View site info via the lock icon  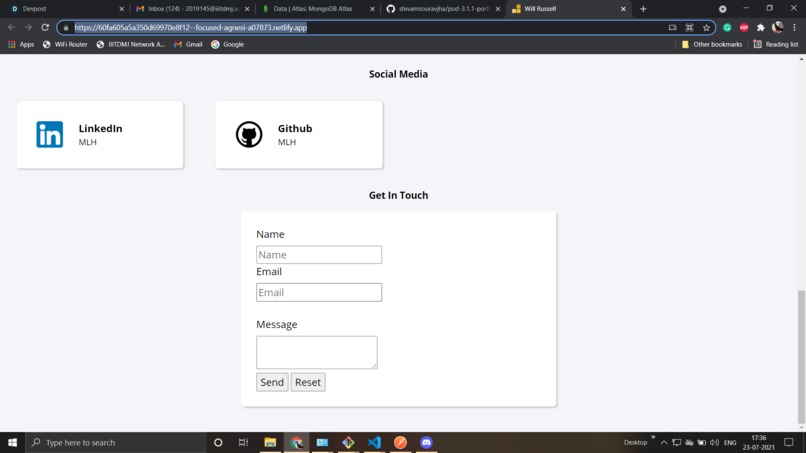(x=66, y=28)
